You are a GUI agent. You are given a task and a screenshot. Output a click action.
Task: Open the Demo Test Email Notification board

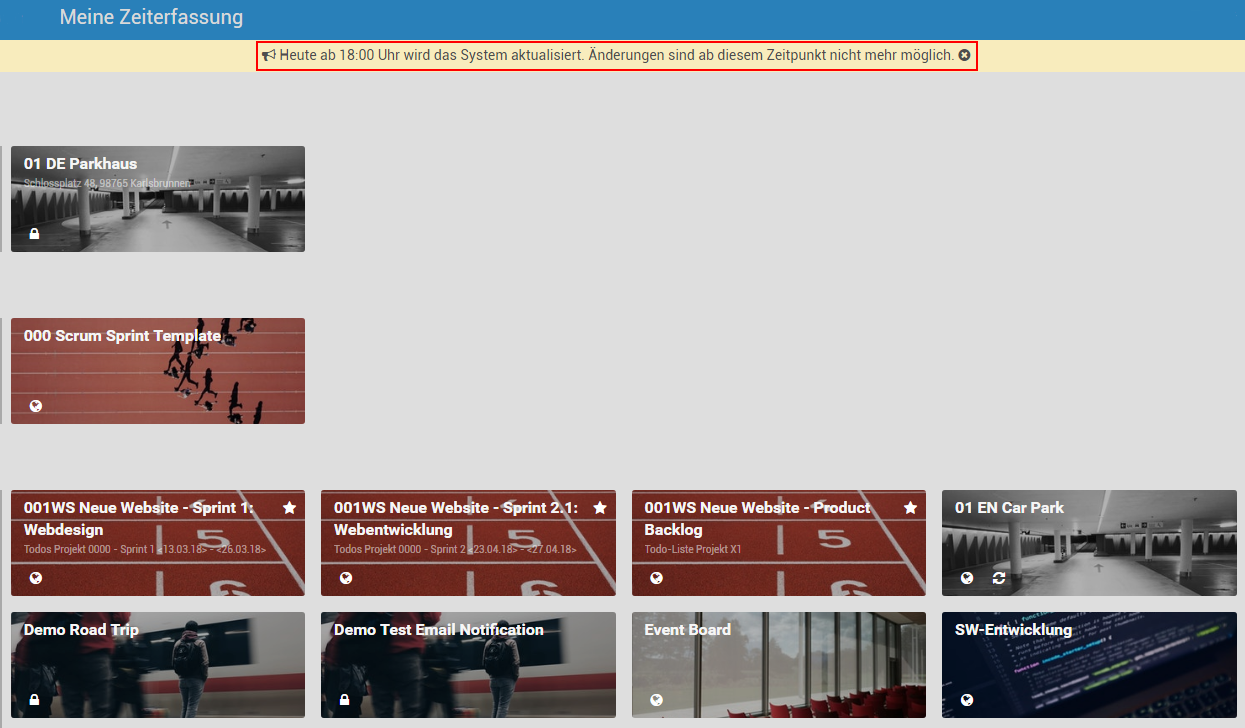[438, 630]
